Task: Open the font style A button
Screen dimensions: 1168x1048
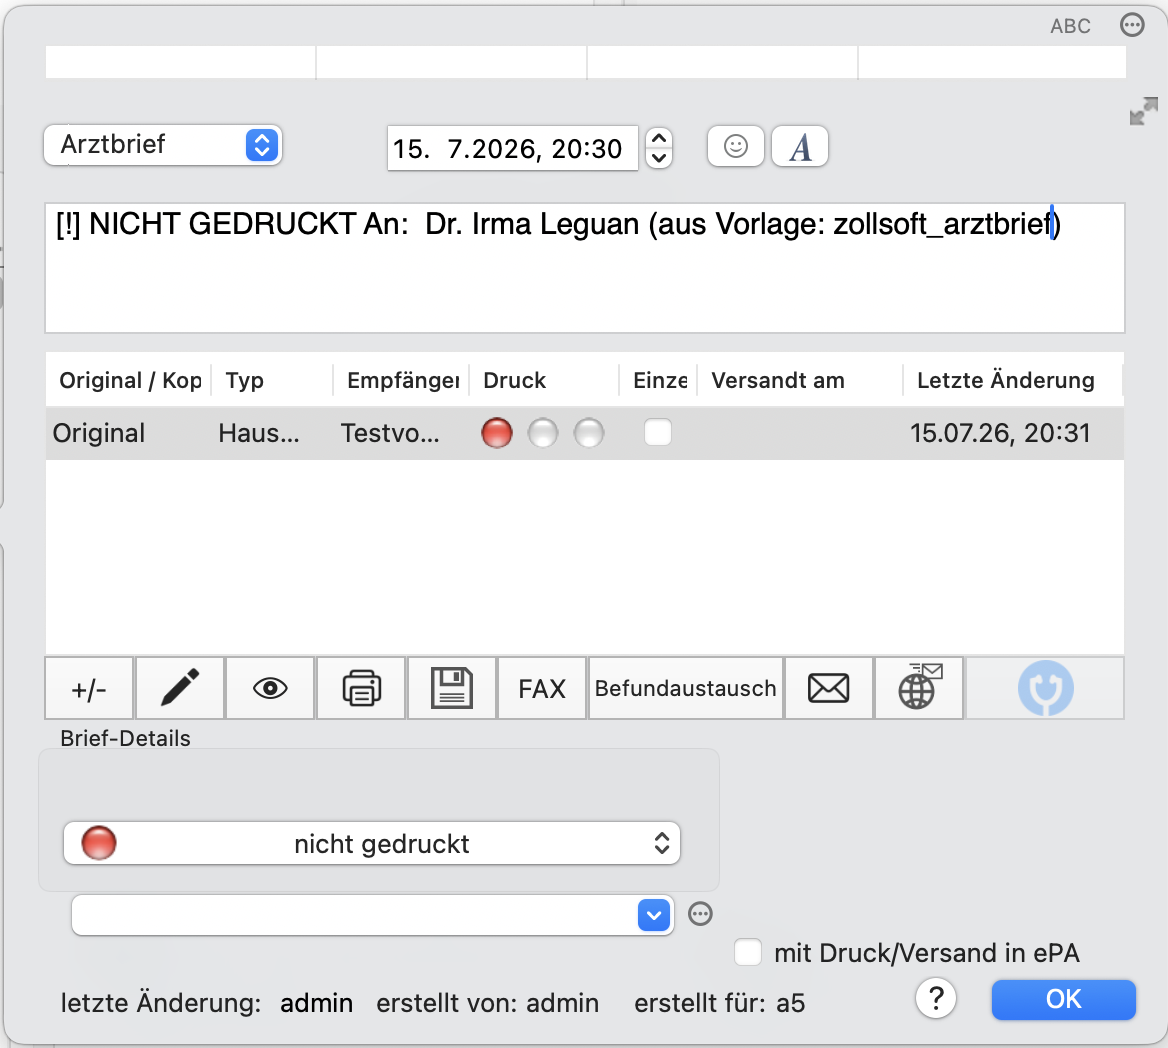Action: click(800, 146)
